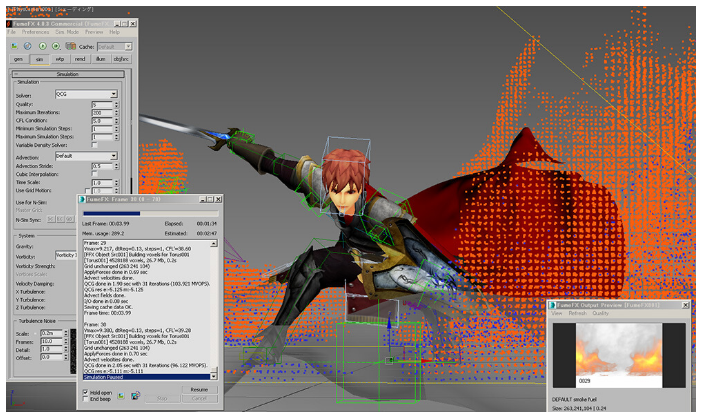
Task: Open the Solver QCG dropdown
Action: [x=86, y=94]
